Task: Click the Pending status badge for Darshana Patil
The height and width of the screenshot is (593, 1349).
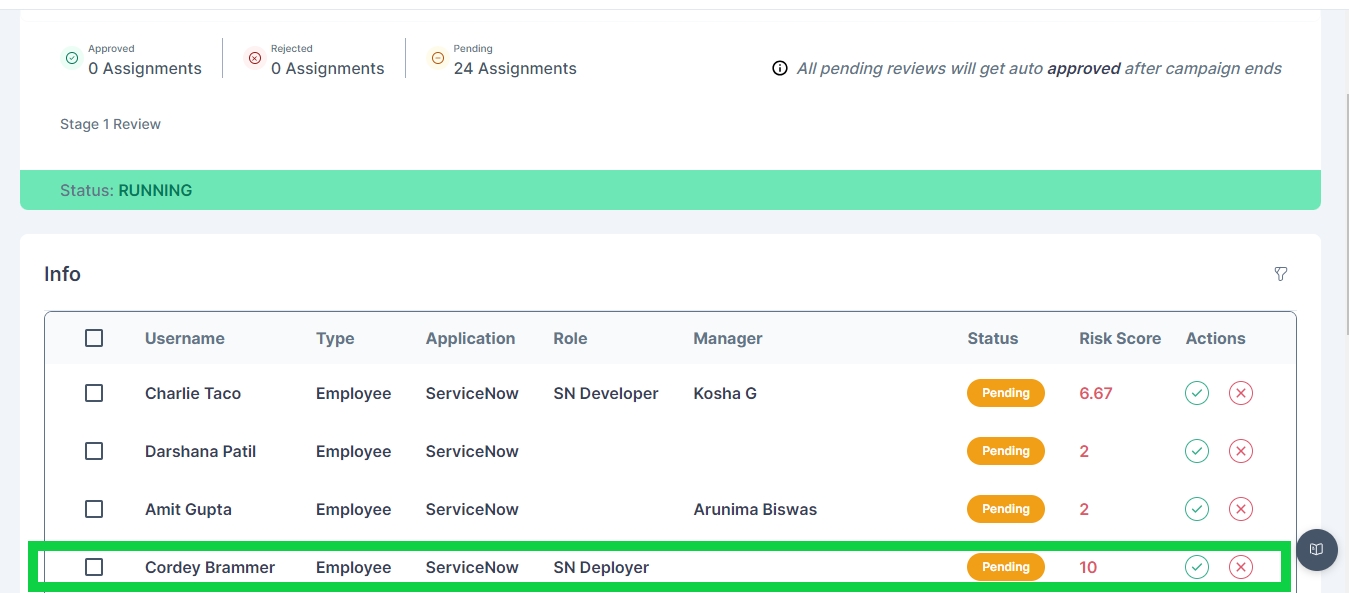Action: (x=1005, y=451)
